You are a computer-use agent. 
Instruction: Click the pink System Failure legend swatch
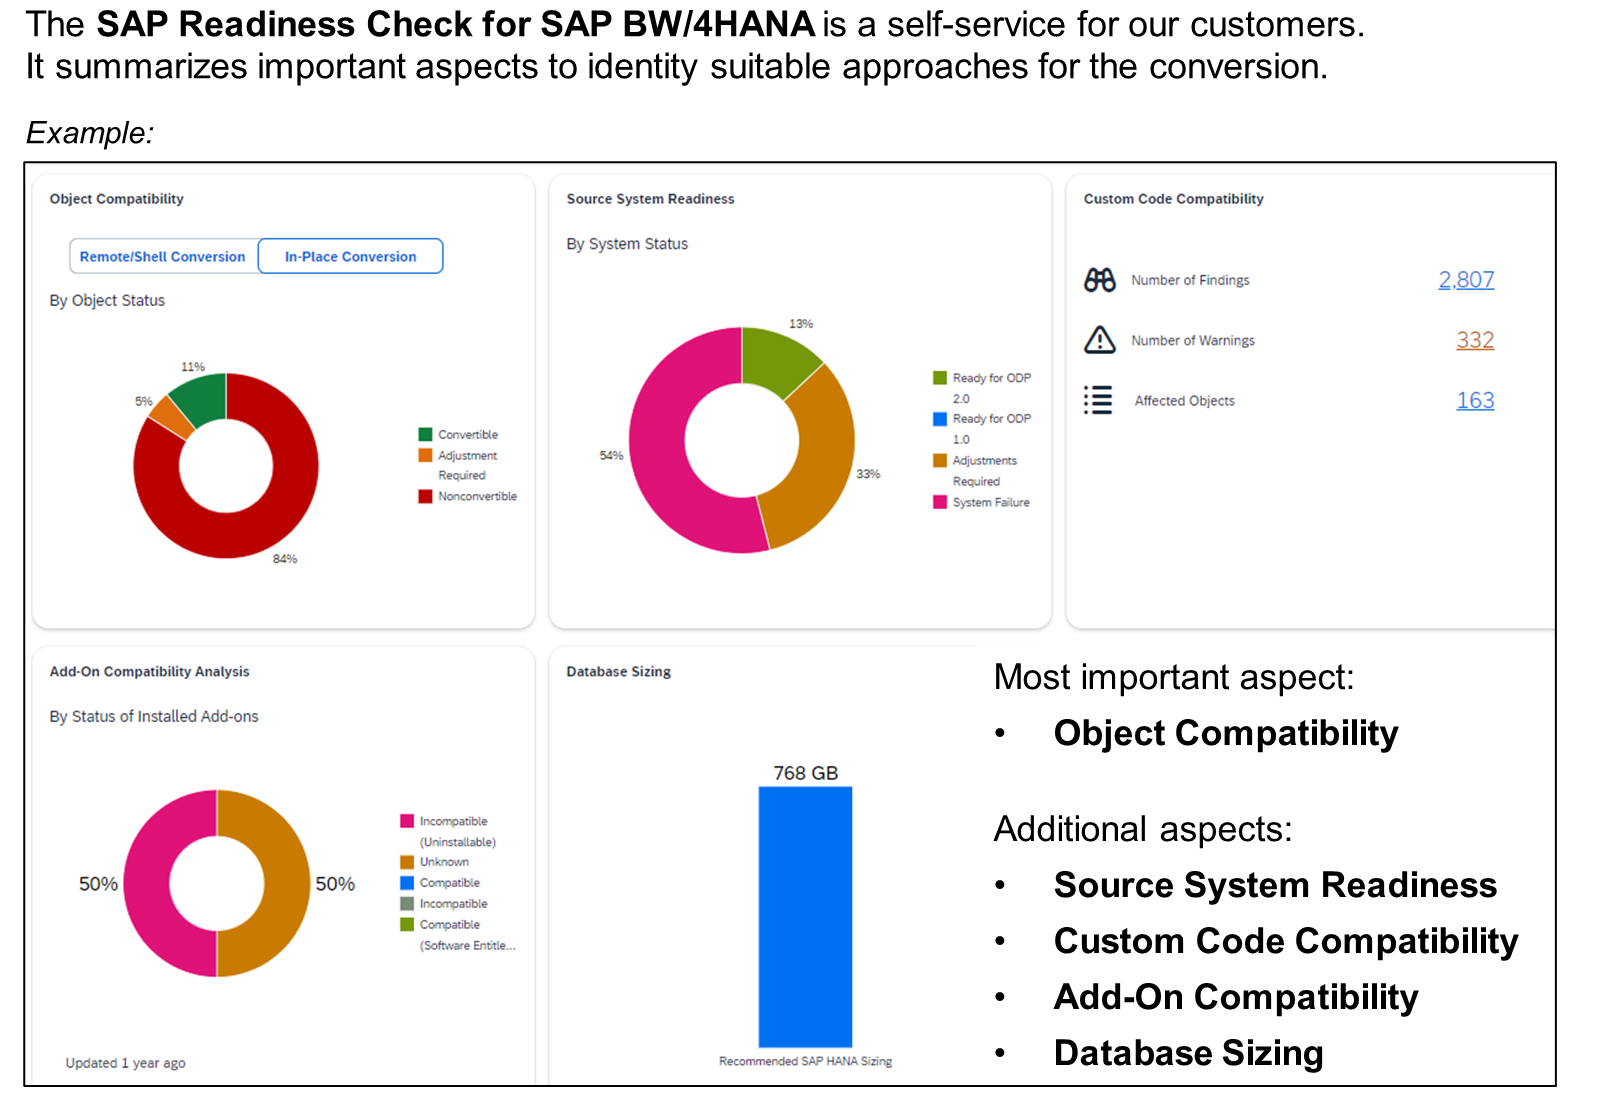(940, 502)
